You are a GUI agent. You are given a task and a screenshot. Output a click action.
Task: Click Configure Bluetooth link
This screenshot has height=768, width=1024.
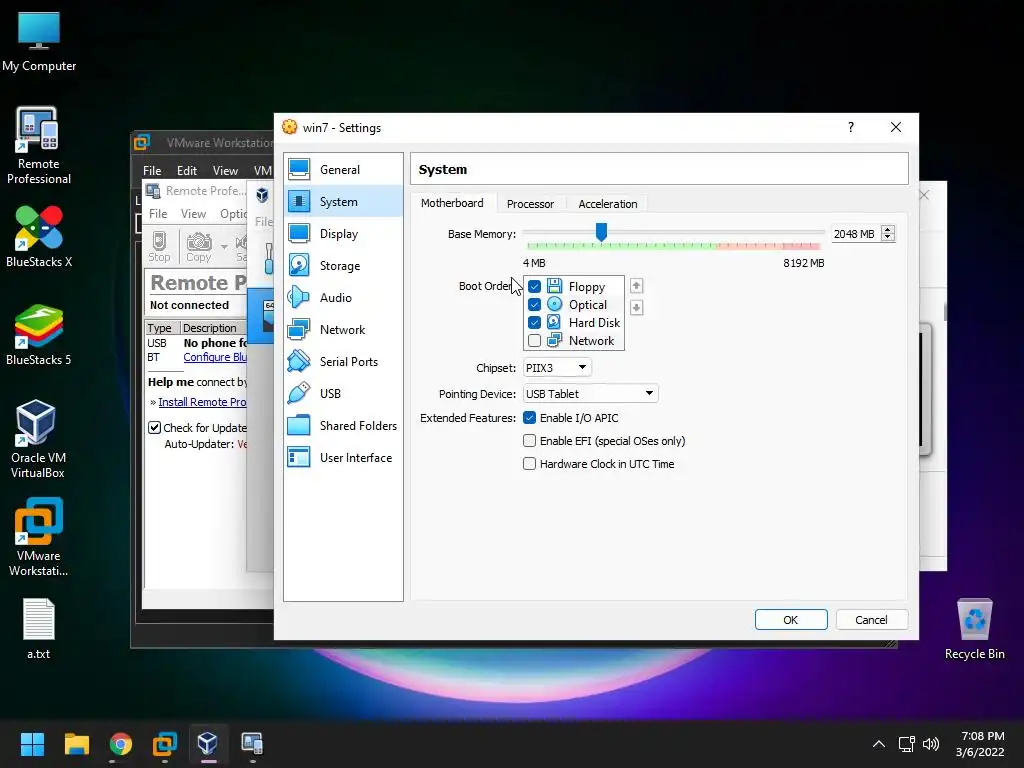[216, 357]
